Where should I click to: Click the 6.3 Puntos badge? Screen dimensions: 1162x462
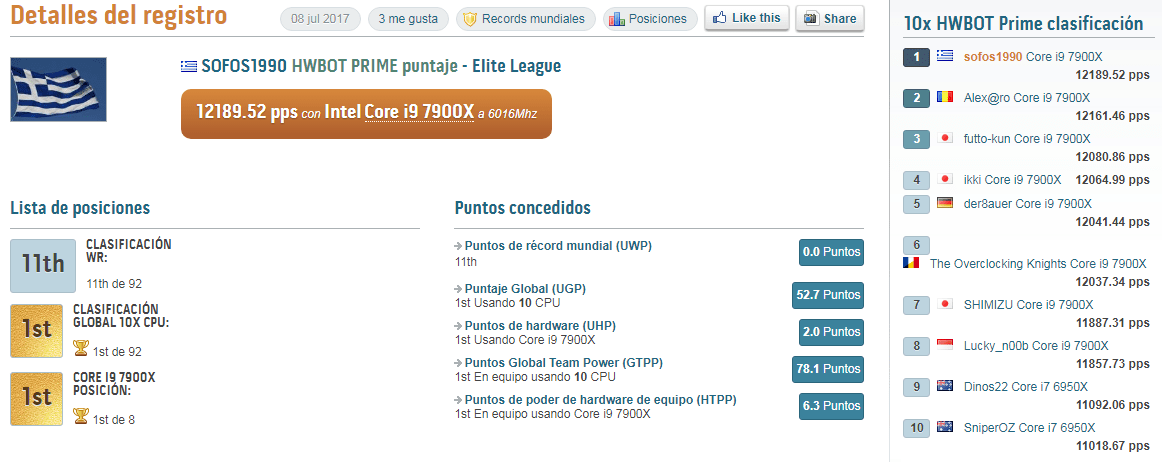point(831,406)
